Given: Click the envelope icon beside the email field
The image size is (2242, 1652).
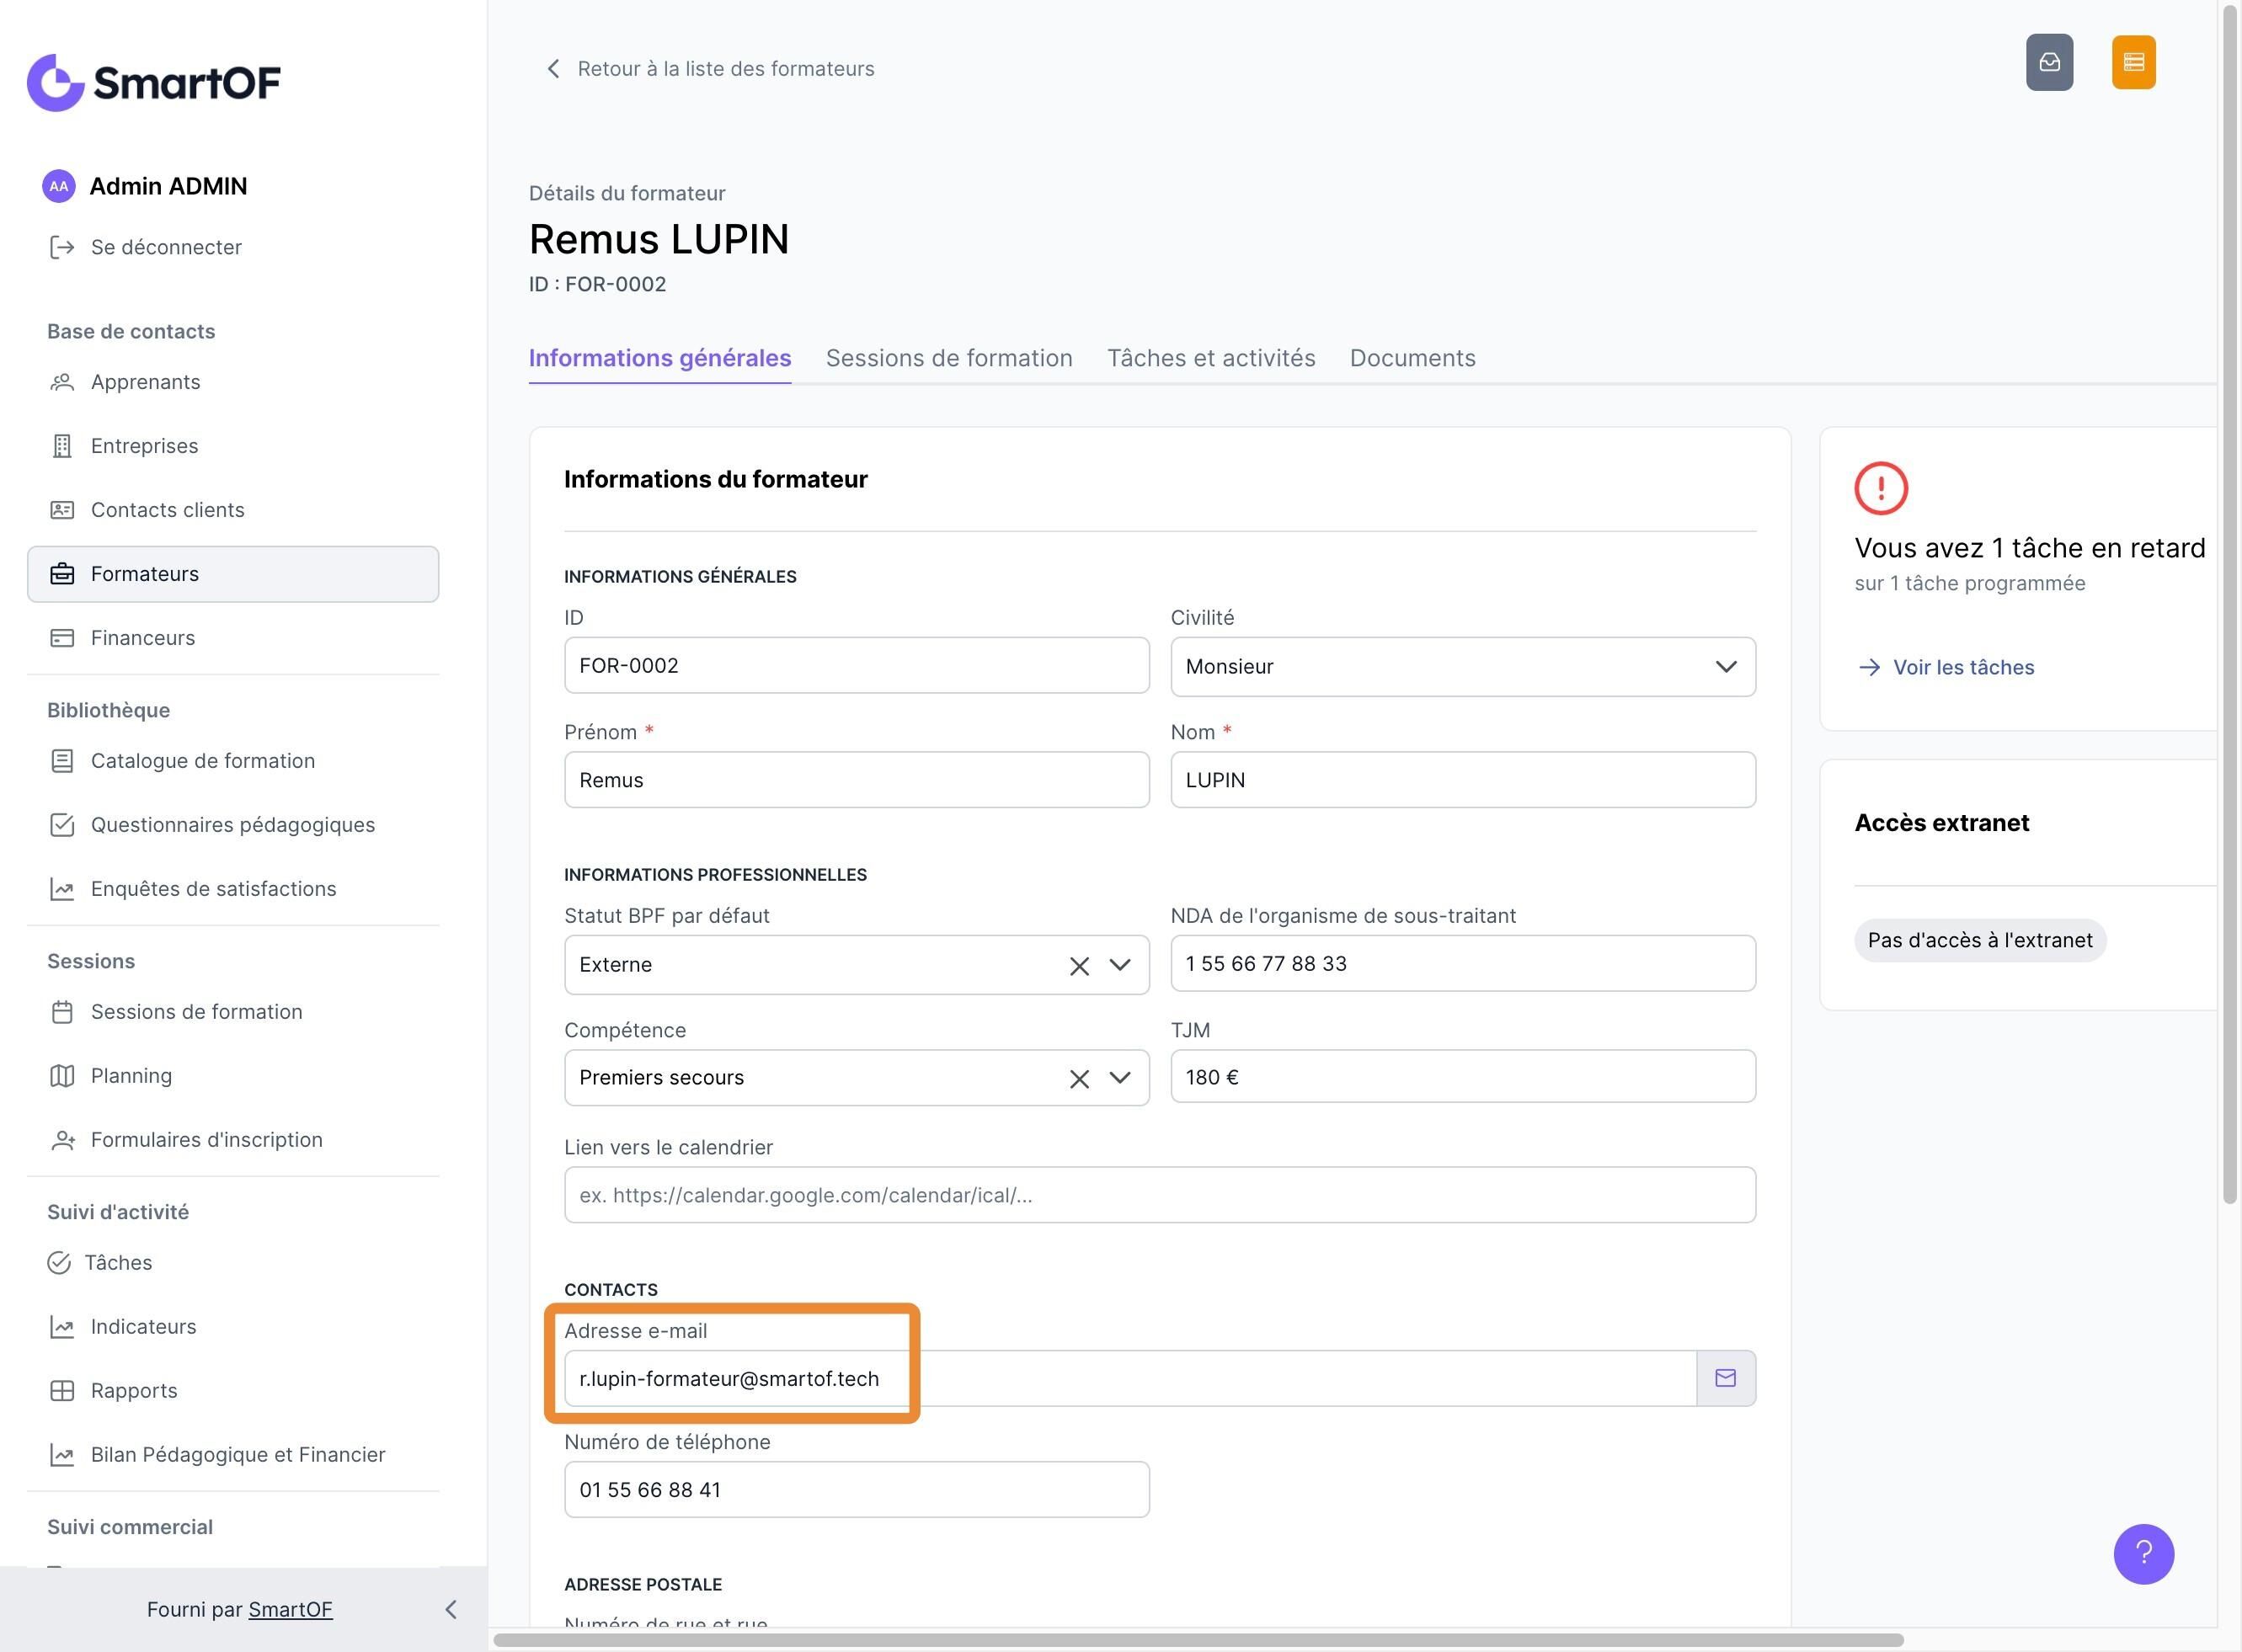Looking at the screenshot, I should [x=1725, y=1378].
